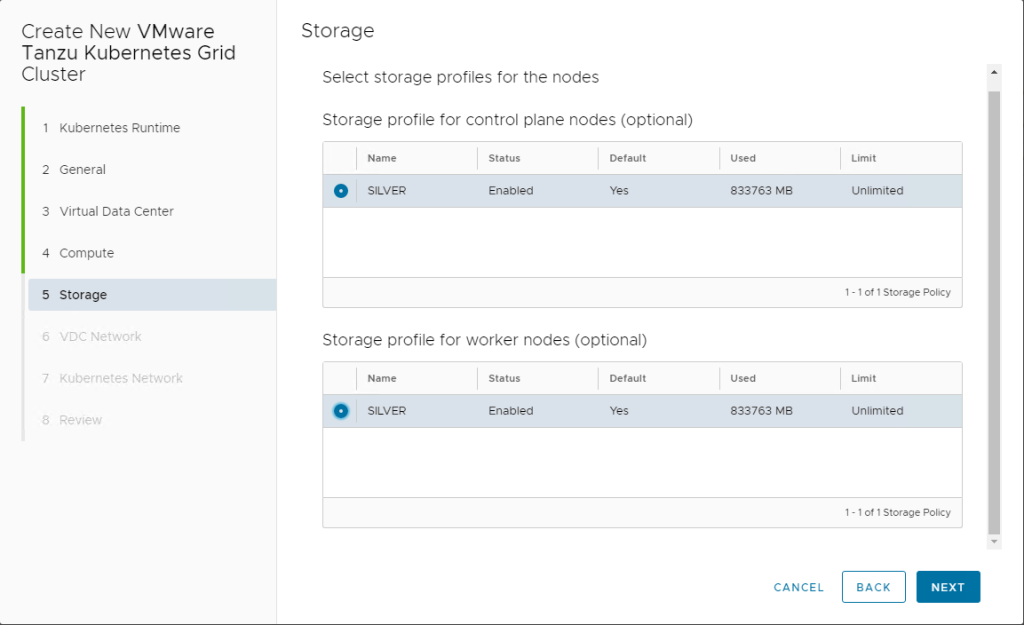Click 833763 MB in worker nodes table
The width and height of the screenshot is (1024, 625).
761,411
